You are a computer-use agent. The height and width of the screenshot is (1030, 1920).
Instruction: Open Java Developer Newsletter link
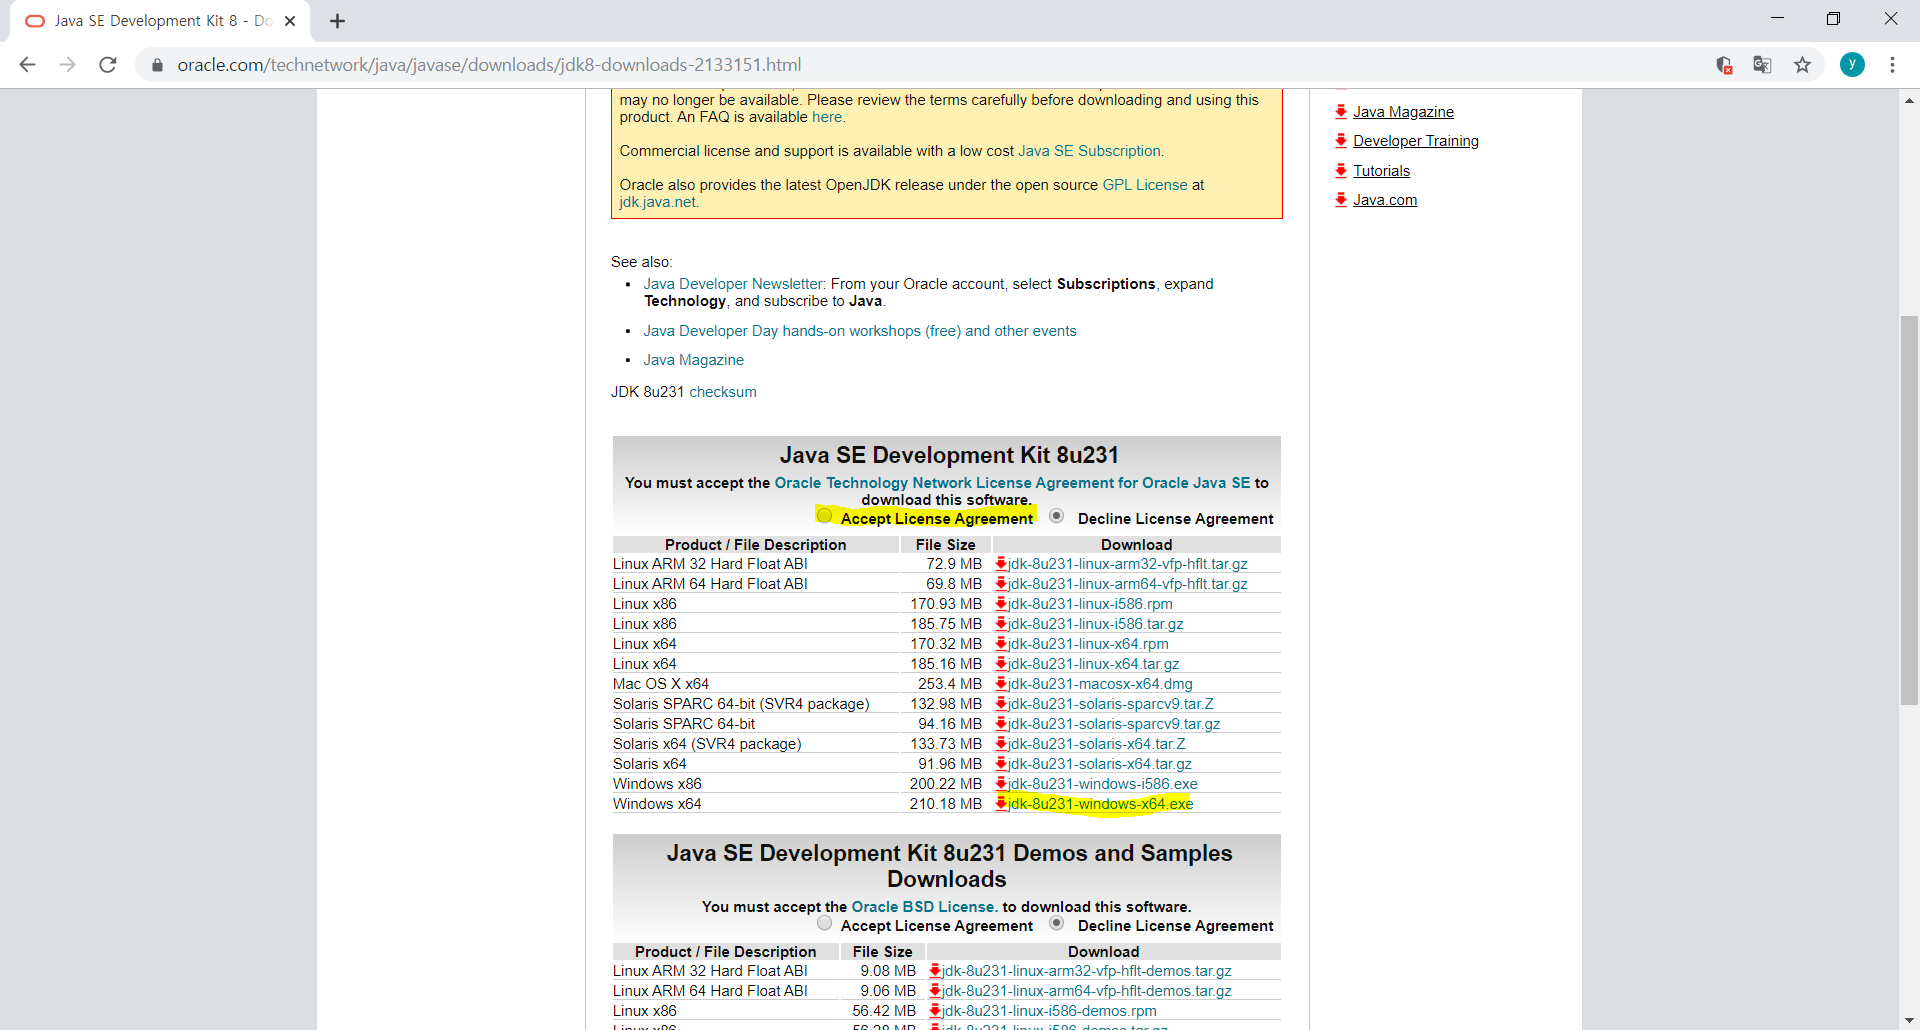[x=733, y=284]
